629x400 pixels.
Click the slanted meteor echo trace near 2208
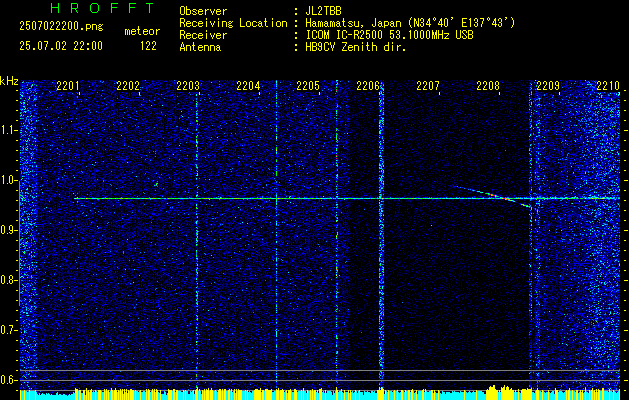click(491, 196)
